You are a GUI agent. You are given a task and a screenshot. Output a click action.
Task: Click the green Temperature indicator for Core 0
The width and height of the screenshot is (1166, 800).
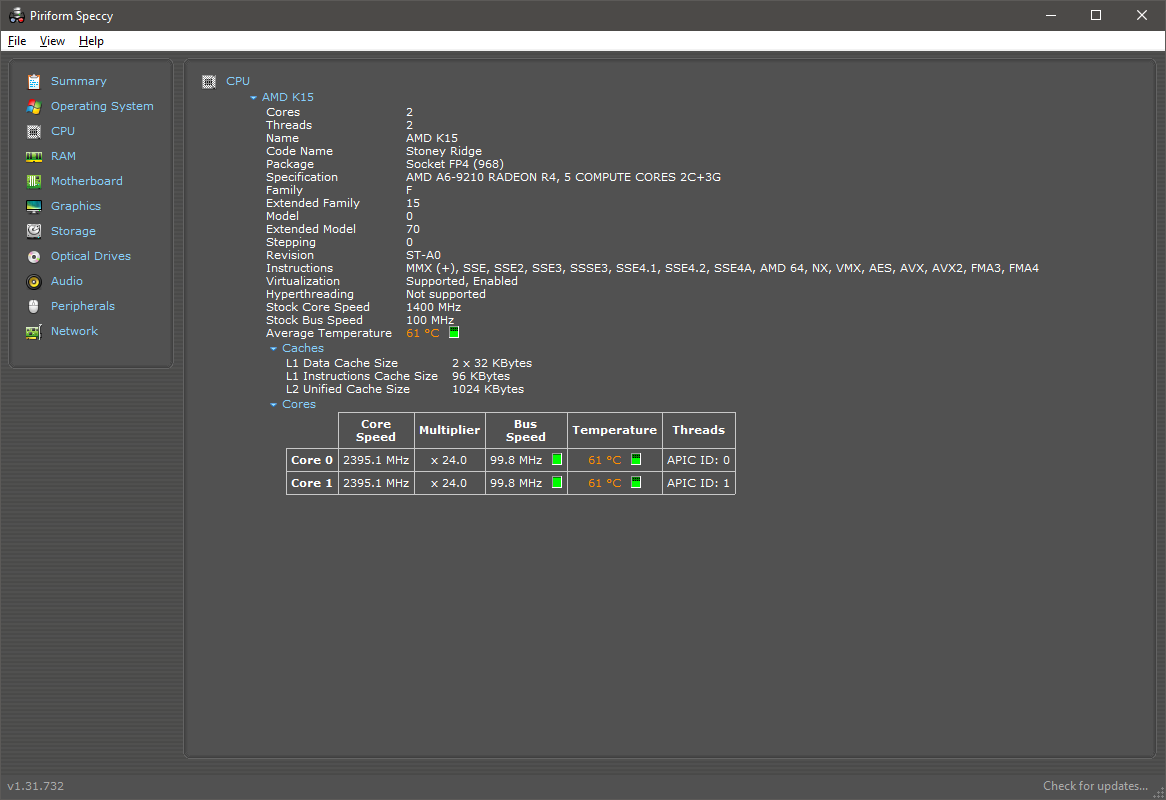pyautogui.click(x=636, y=459)
